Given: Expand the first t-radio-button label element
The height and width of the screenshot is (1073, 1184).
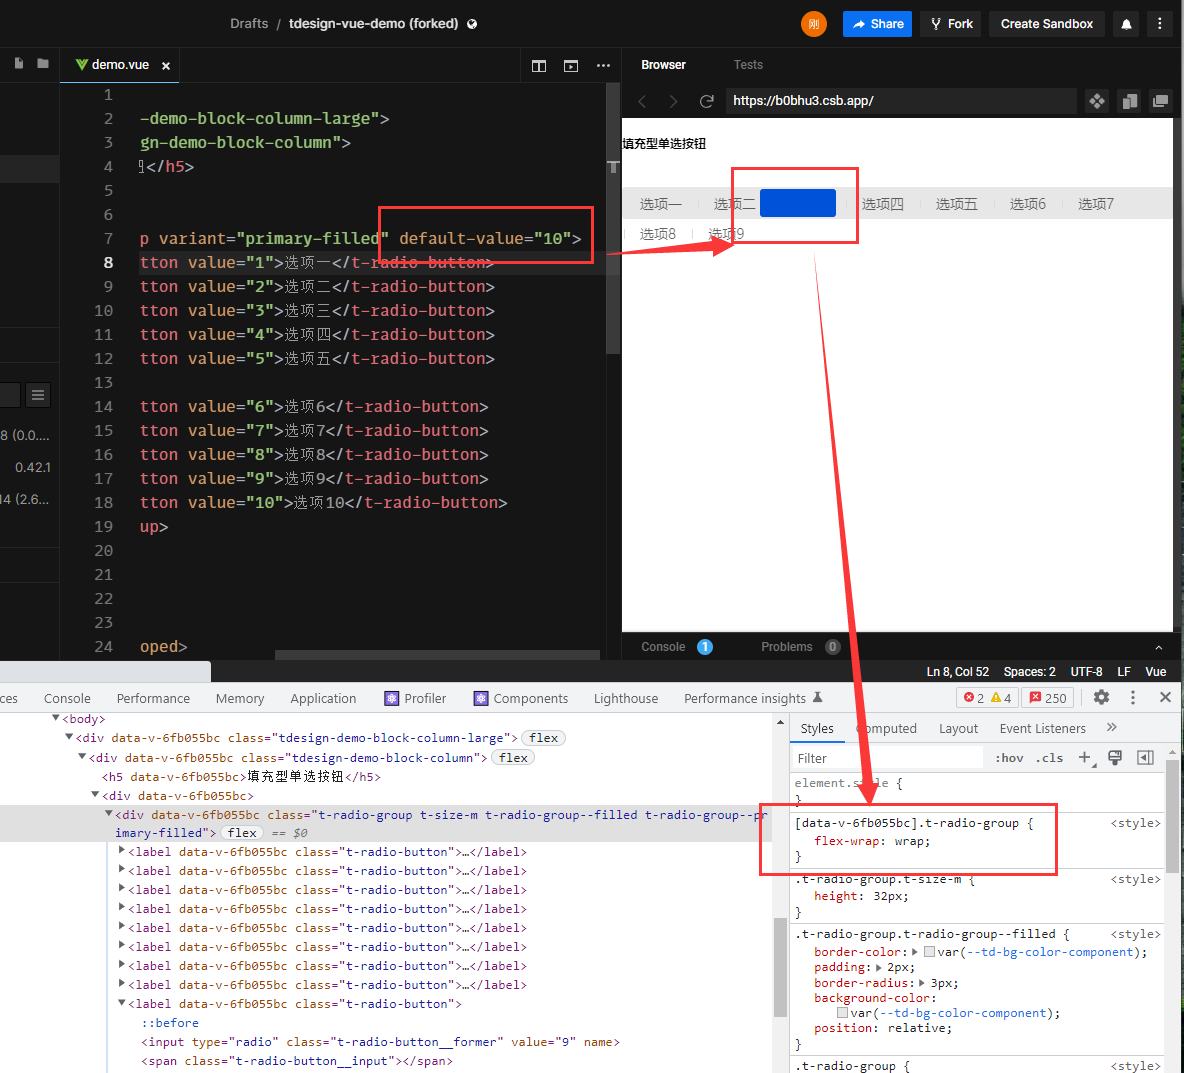Looking at the screenshot, I should tap(123, 851).
